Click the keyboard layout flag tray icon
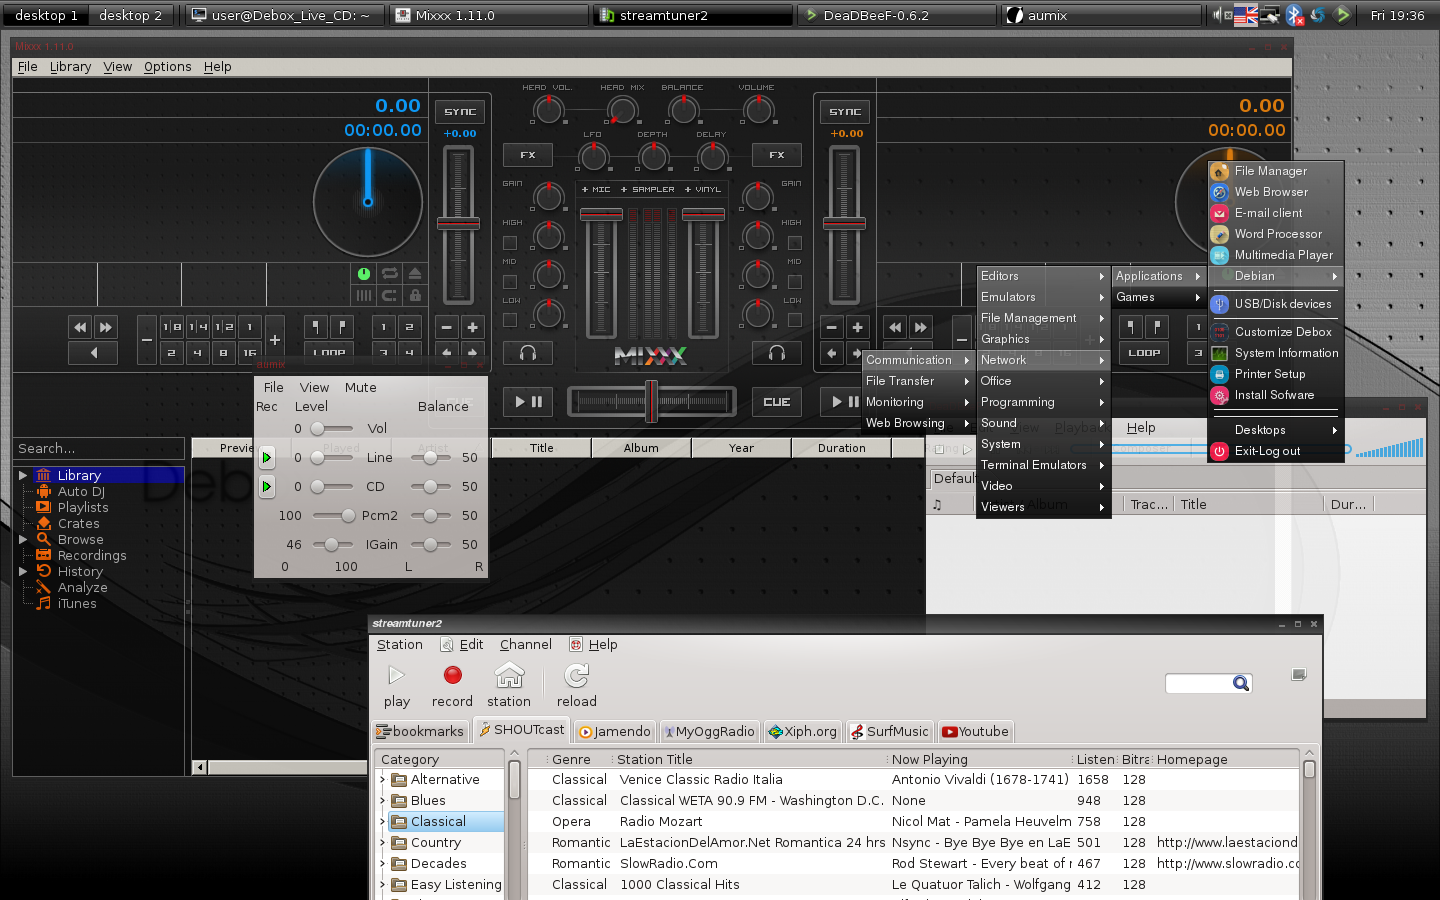 pyautogui.click(x=1246, y=15)
